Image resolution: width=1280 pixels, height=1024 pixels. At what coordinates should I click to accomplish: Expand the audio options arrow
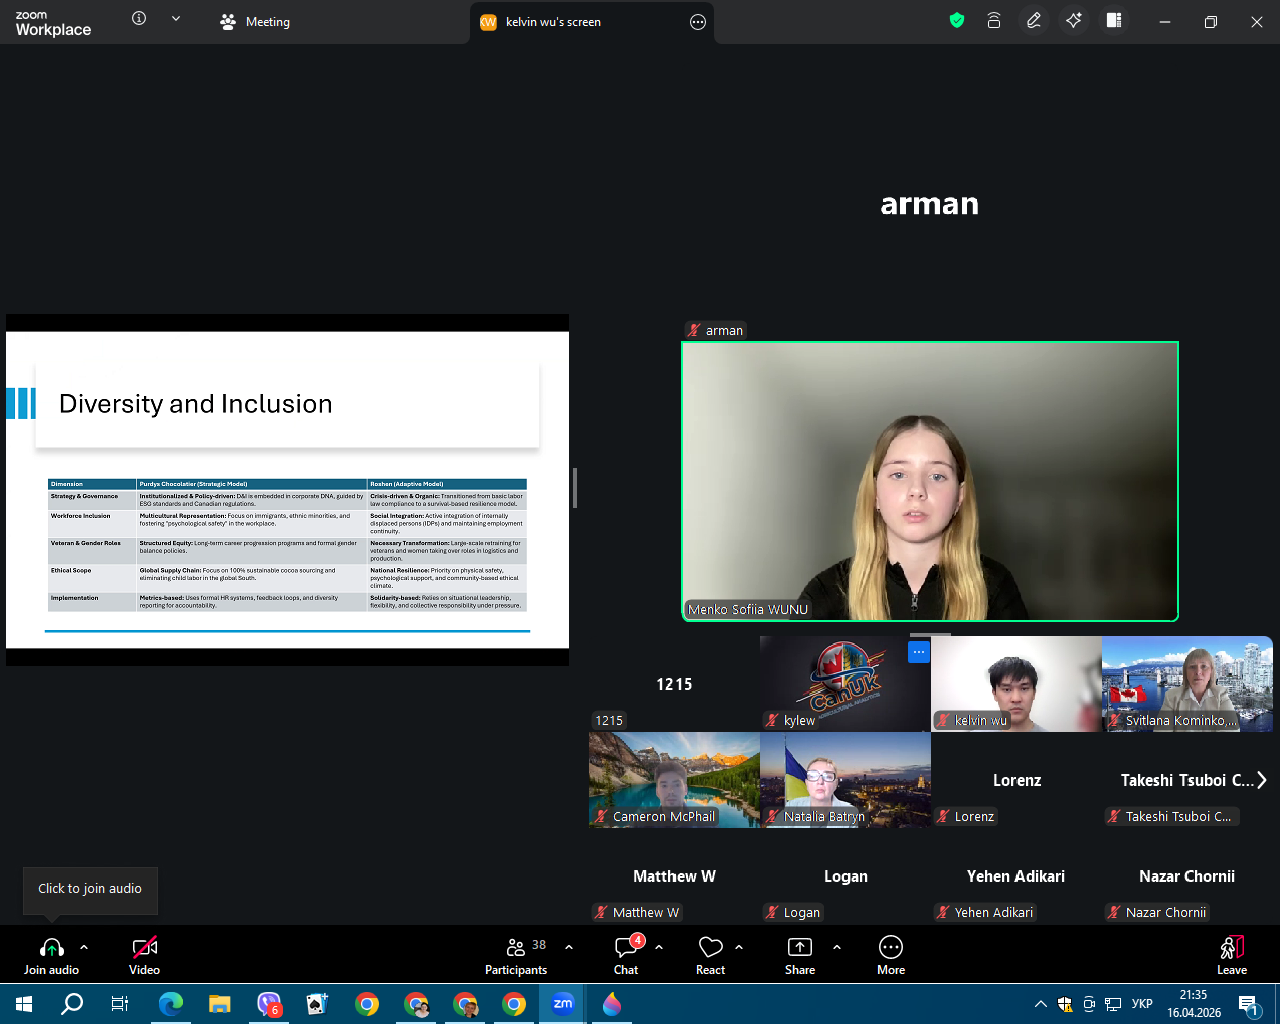tap(84, 946)
